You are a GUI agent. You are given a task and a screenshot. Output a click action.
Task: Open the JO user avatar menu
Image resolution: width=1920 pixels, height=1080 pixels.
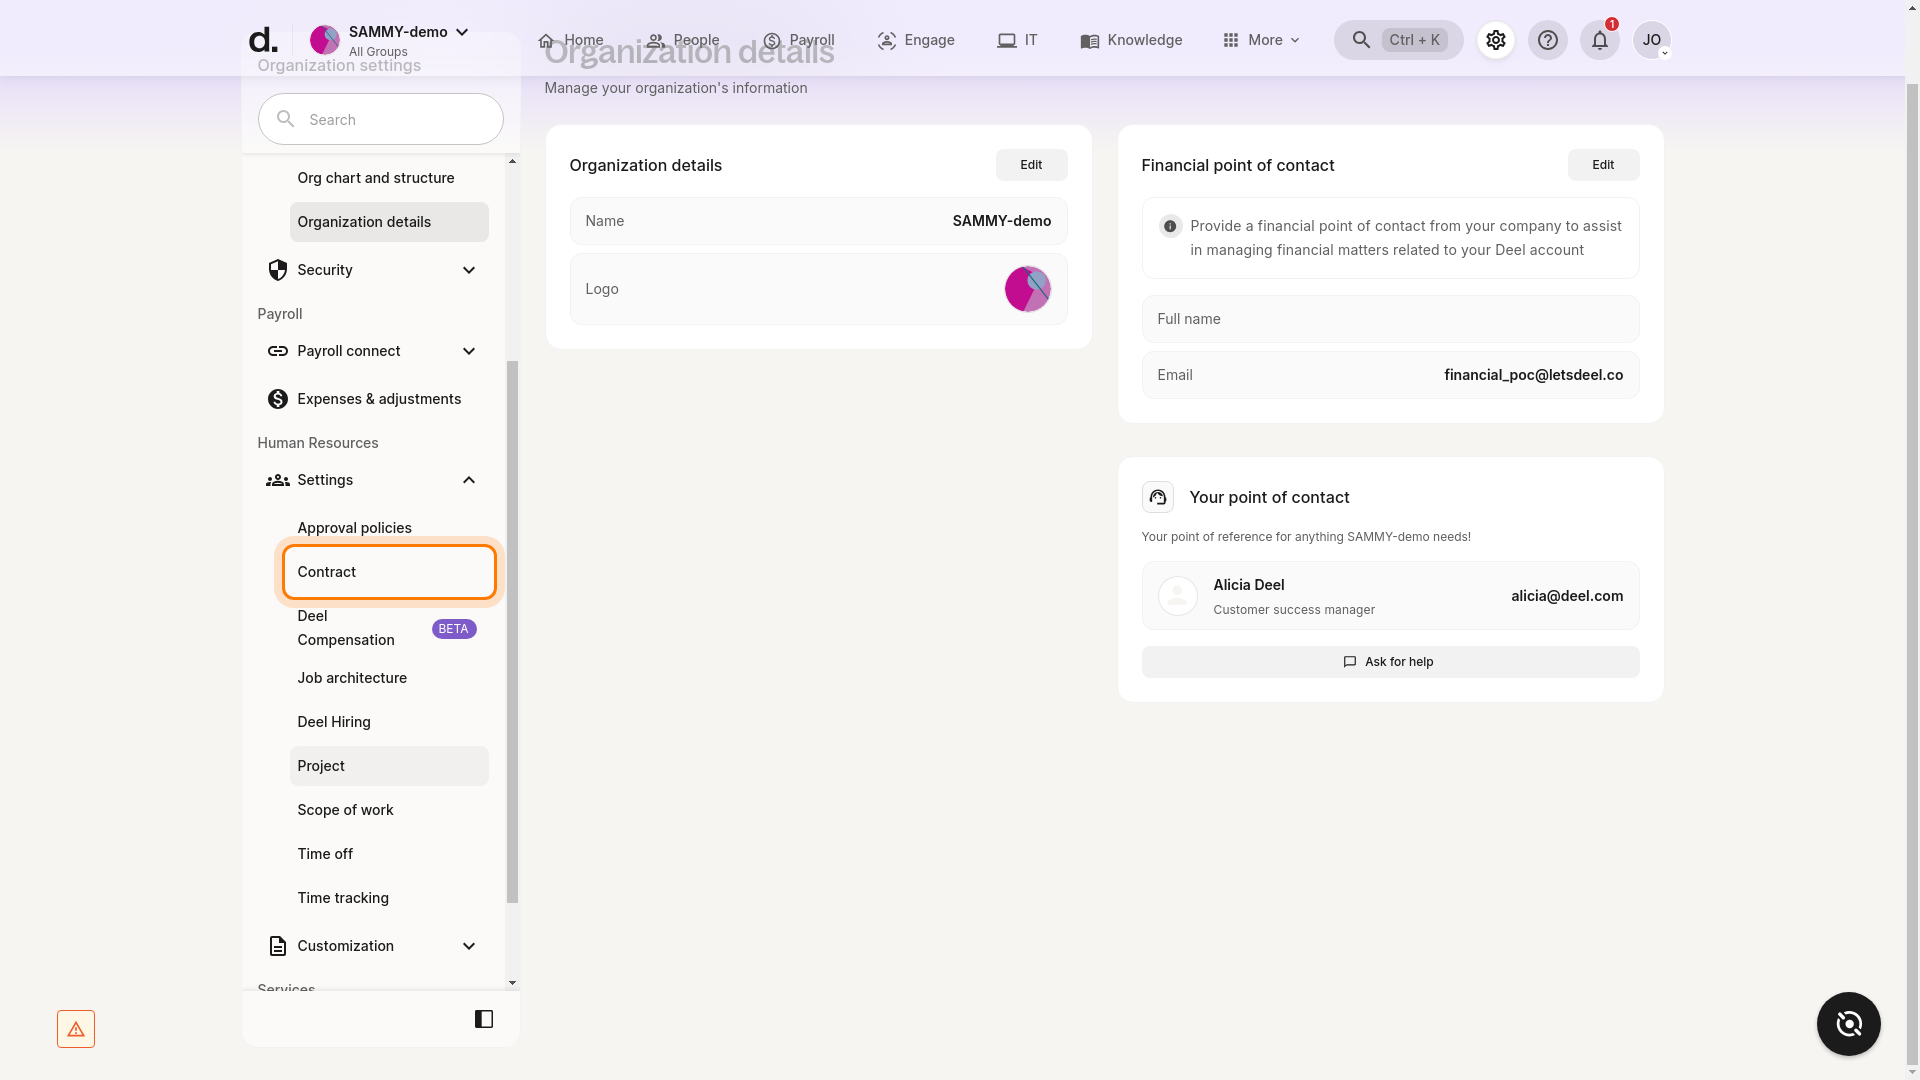click(x=1651, y=40)
